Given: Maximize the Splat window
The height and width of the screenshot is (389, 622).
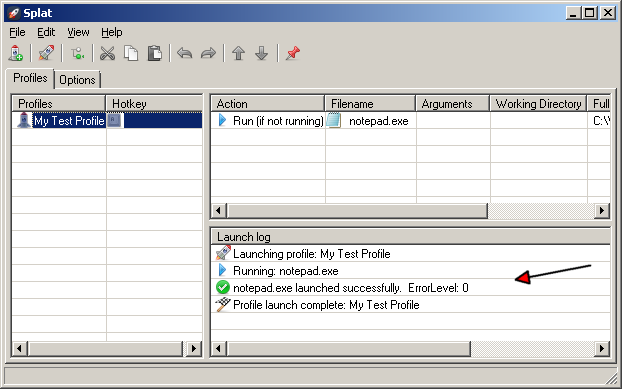Looking at the screenshot, I should (589, 13).
